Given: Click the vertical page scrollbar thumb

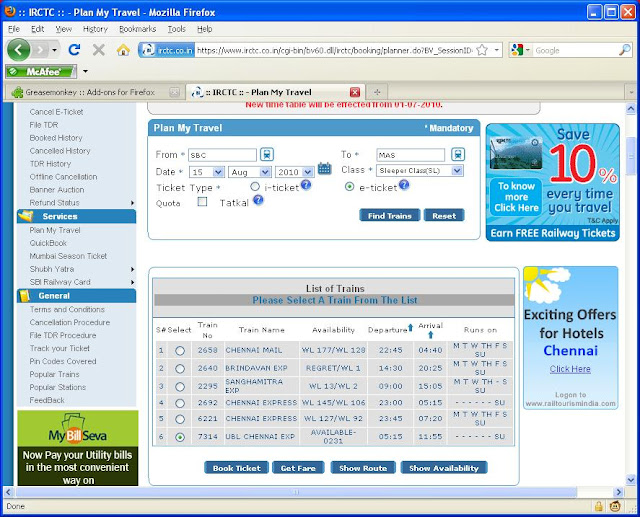Looking at the screenshot, I should (x=631, y=156).
